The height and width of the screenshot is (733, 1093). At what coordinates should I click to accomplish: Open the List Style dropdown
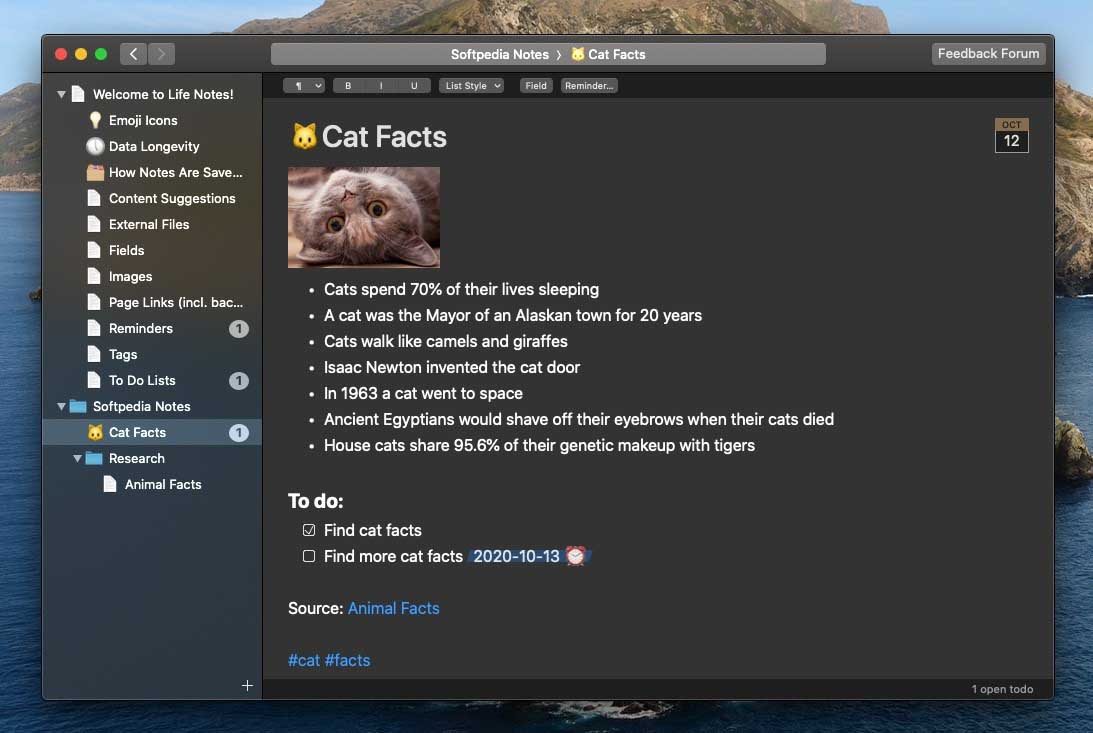471,86
